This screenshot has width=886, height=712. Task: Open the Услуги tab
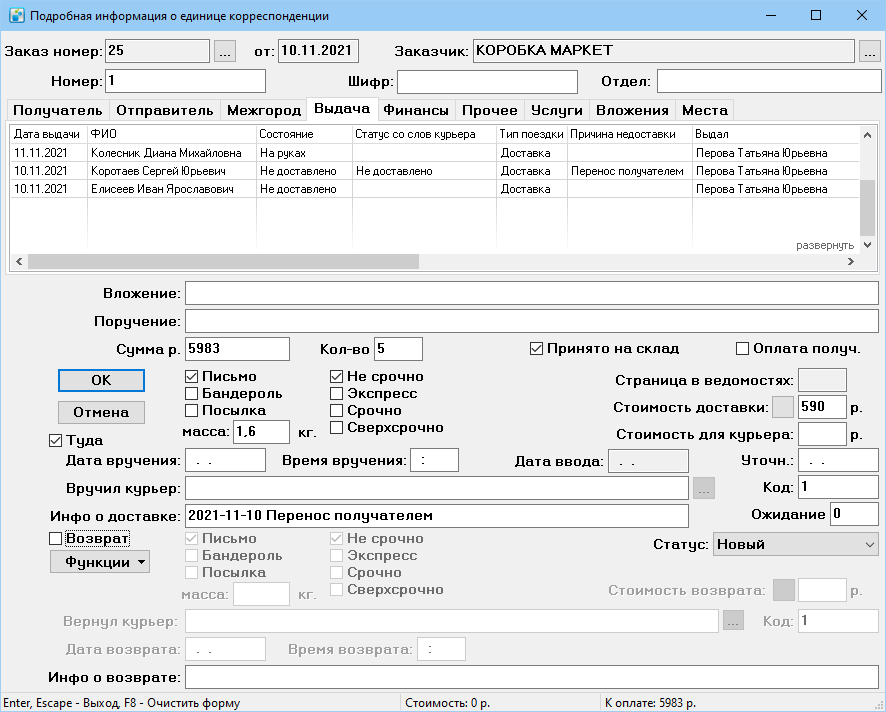coord(557,110)
